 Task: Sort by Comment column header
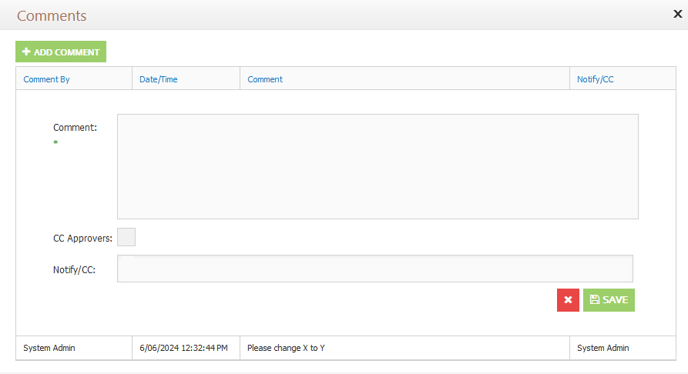click(265, 79)
